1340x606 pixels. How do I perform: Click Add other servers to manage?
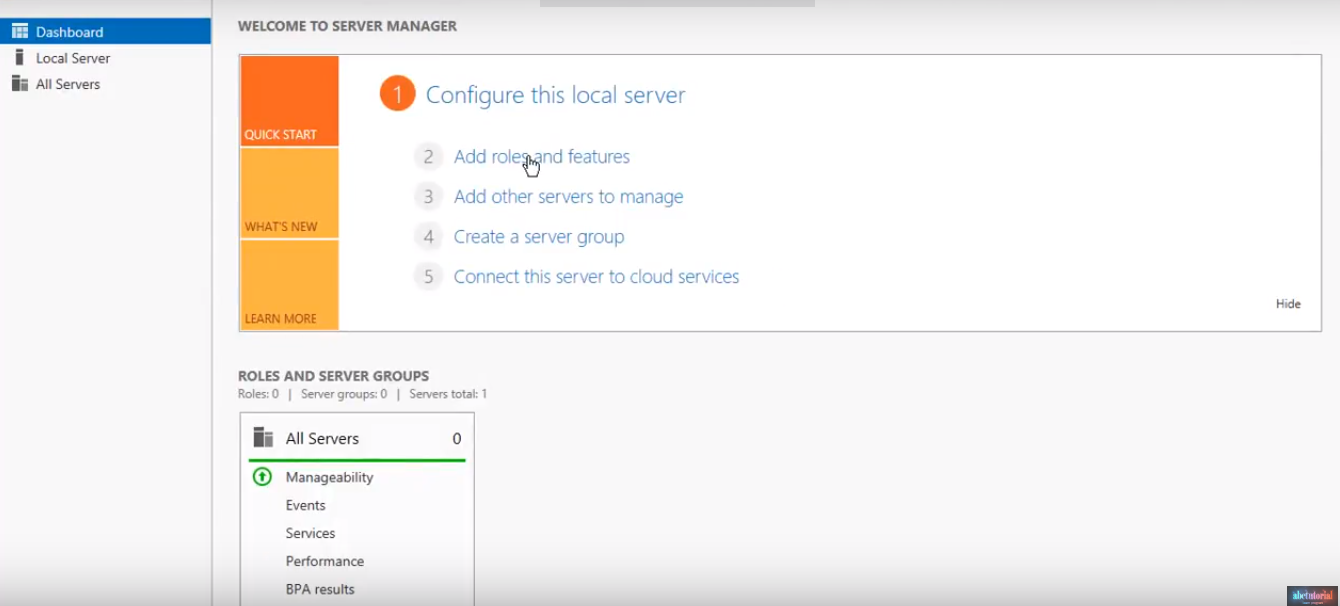pos(568,196)
